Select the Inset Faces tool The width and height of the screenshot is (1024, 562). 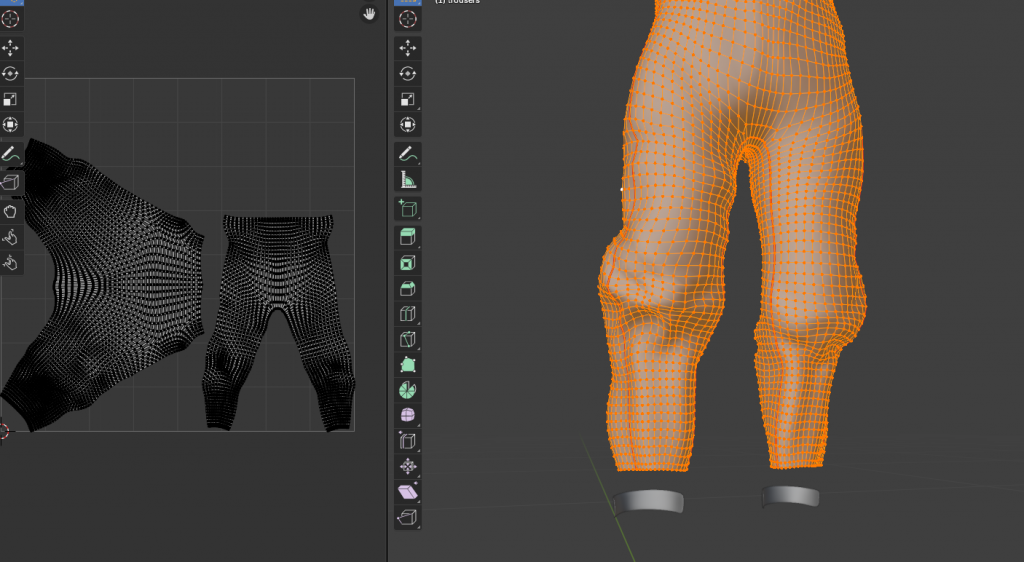[x=408, y=263]
